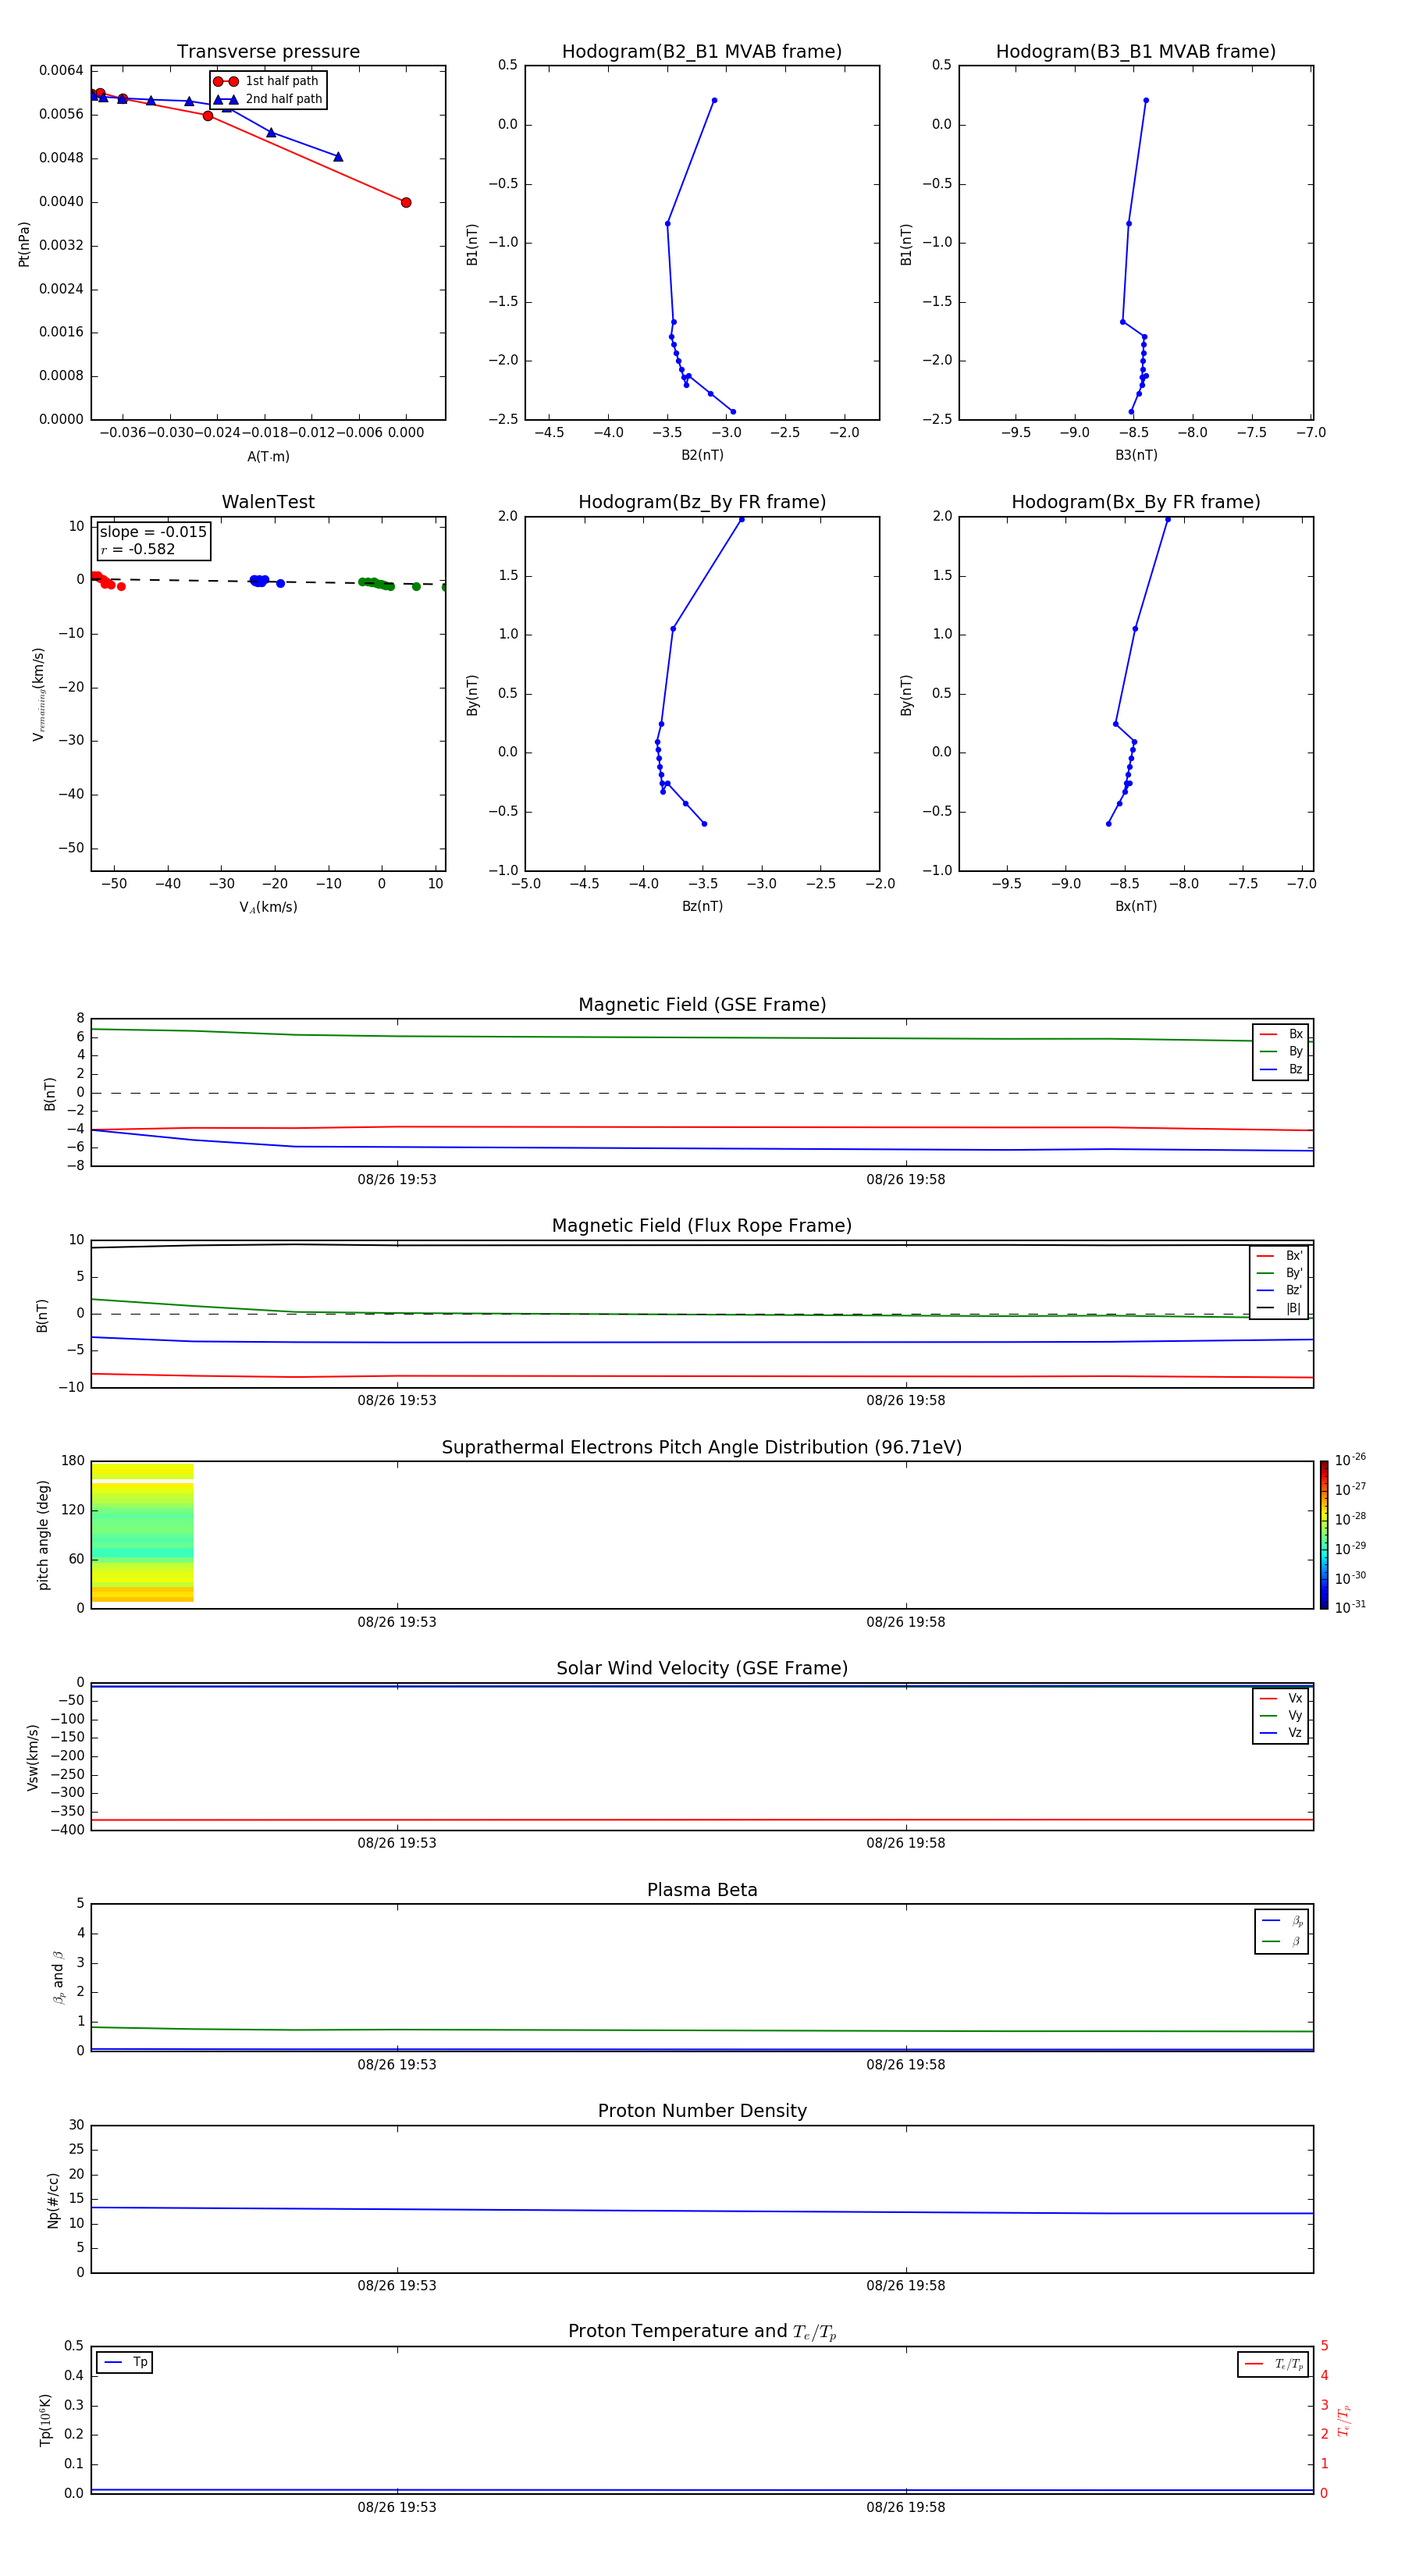Click the "Hodogram(Bx_By FR frame)" title
The image size is (1405, 2576).
coord(1136,502)
